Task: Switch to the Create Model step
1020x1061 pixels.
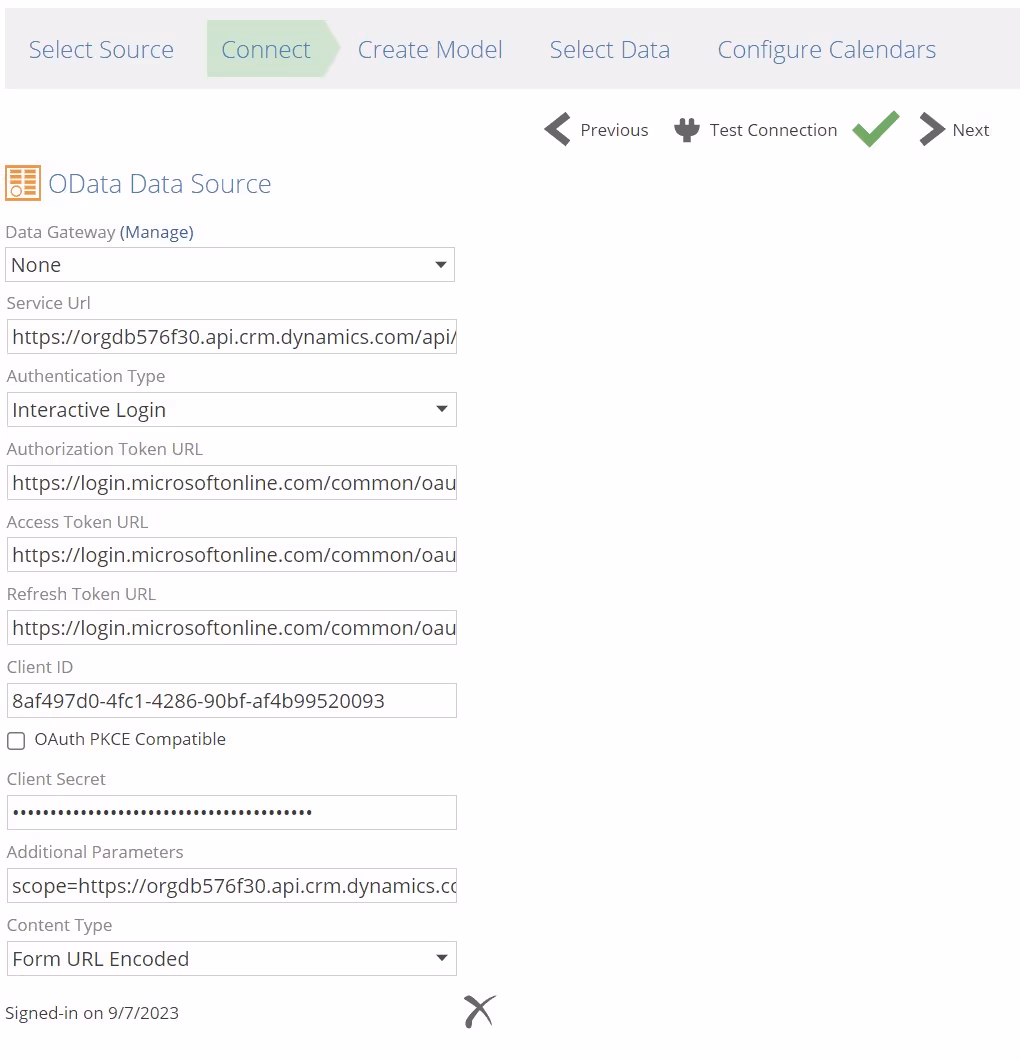Action: click(430, 50)
